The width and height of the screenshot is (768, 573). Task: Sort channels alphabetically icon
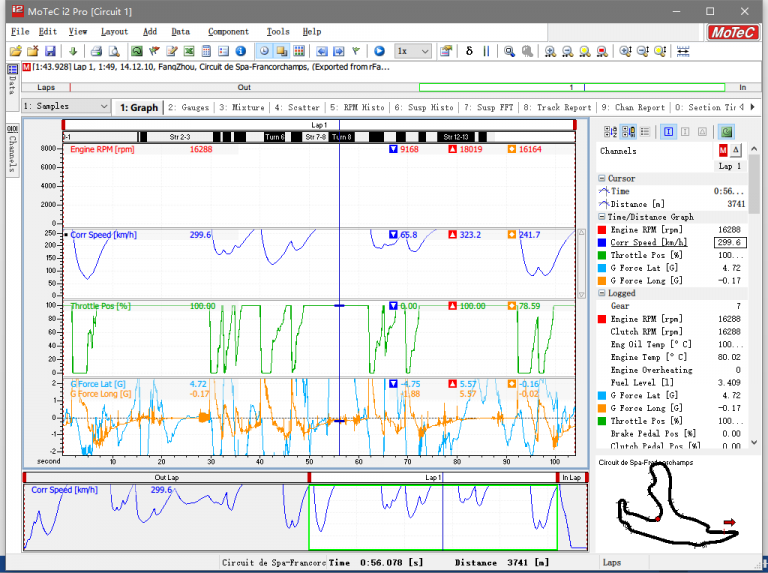[610, 131]
